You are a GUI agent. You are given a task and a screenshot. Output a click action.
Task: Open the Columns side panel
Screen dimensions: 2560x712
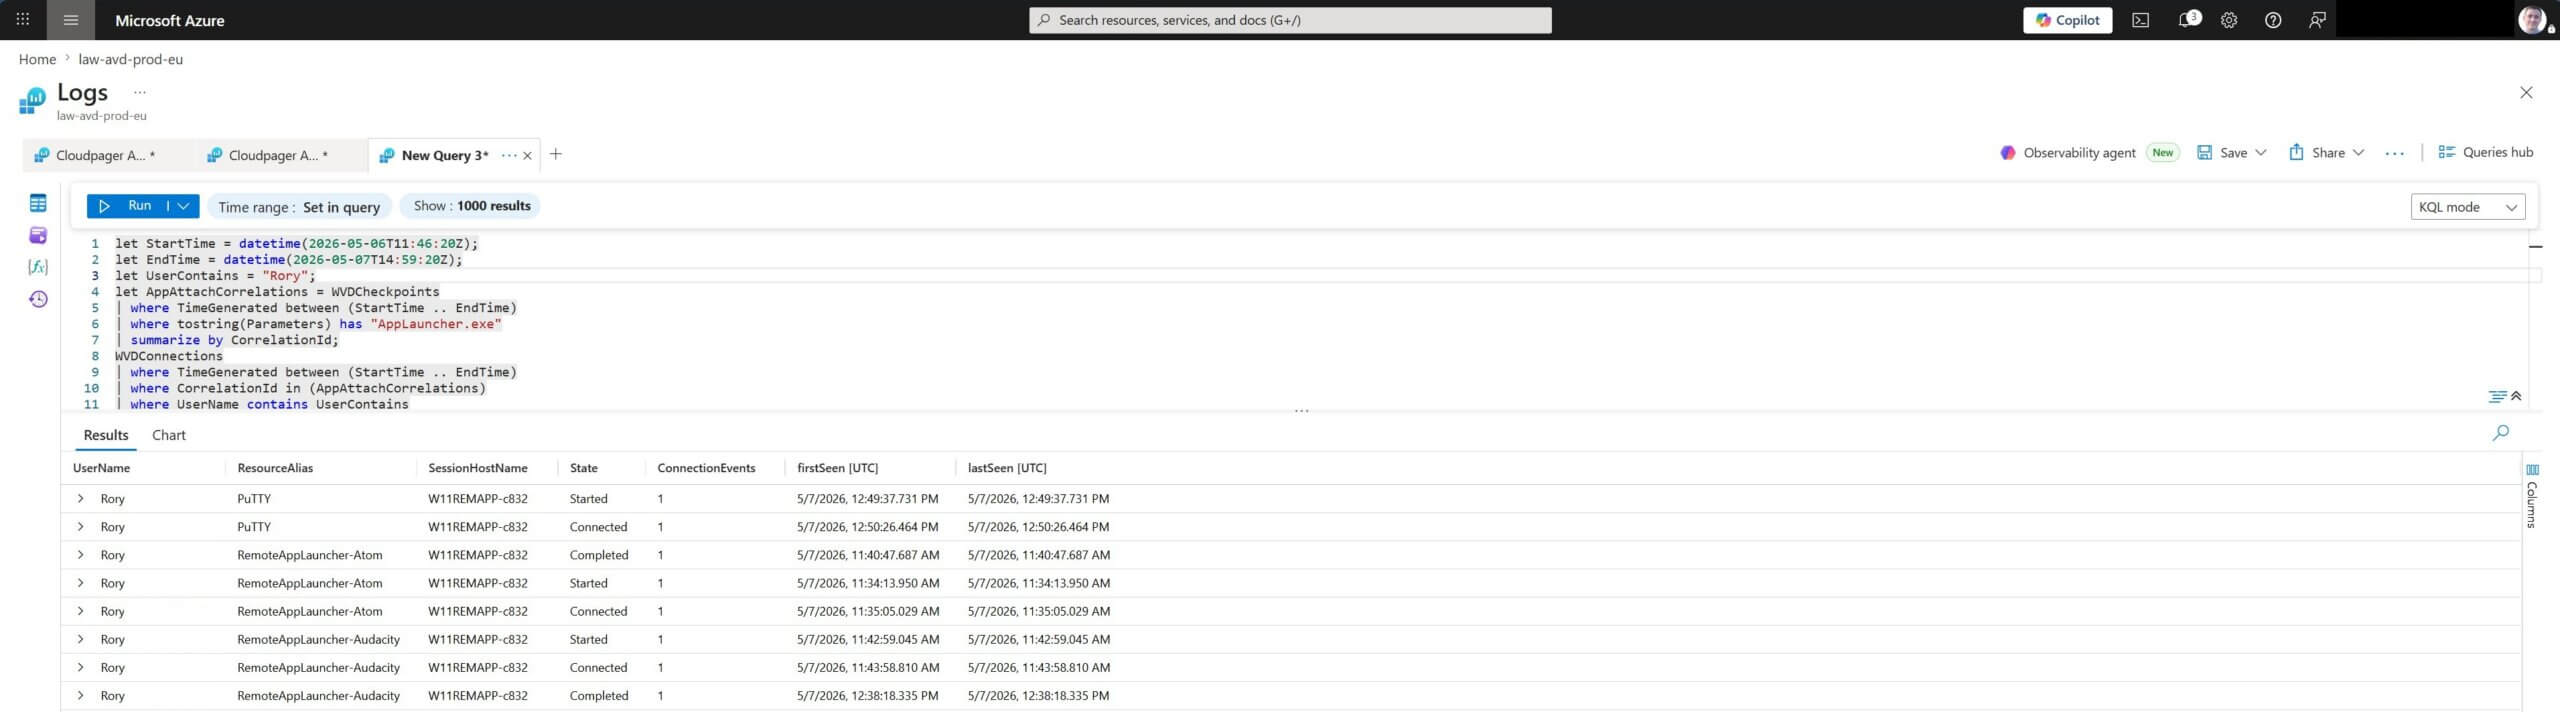pos(2532,497)
